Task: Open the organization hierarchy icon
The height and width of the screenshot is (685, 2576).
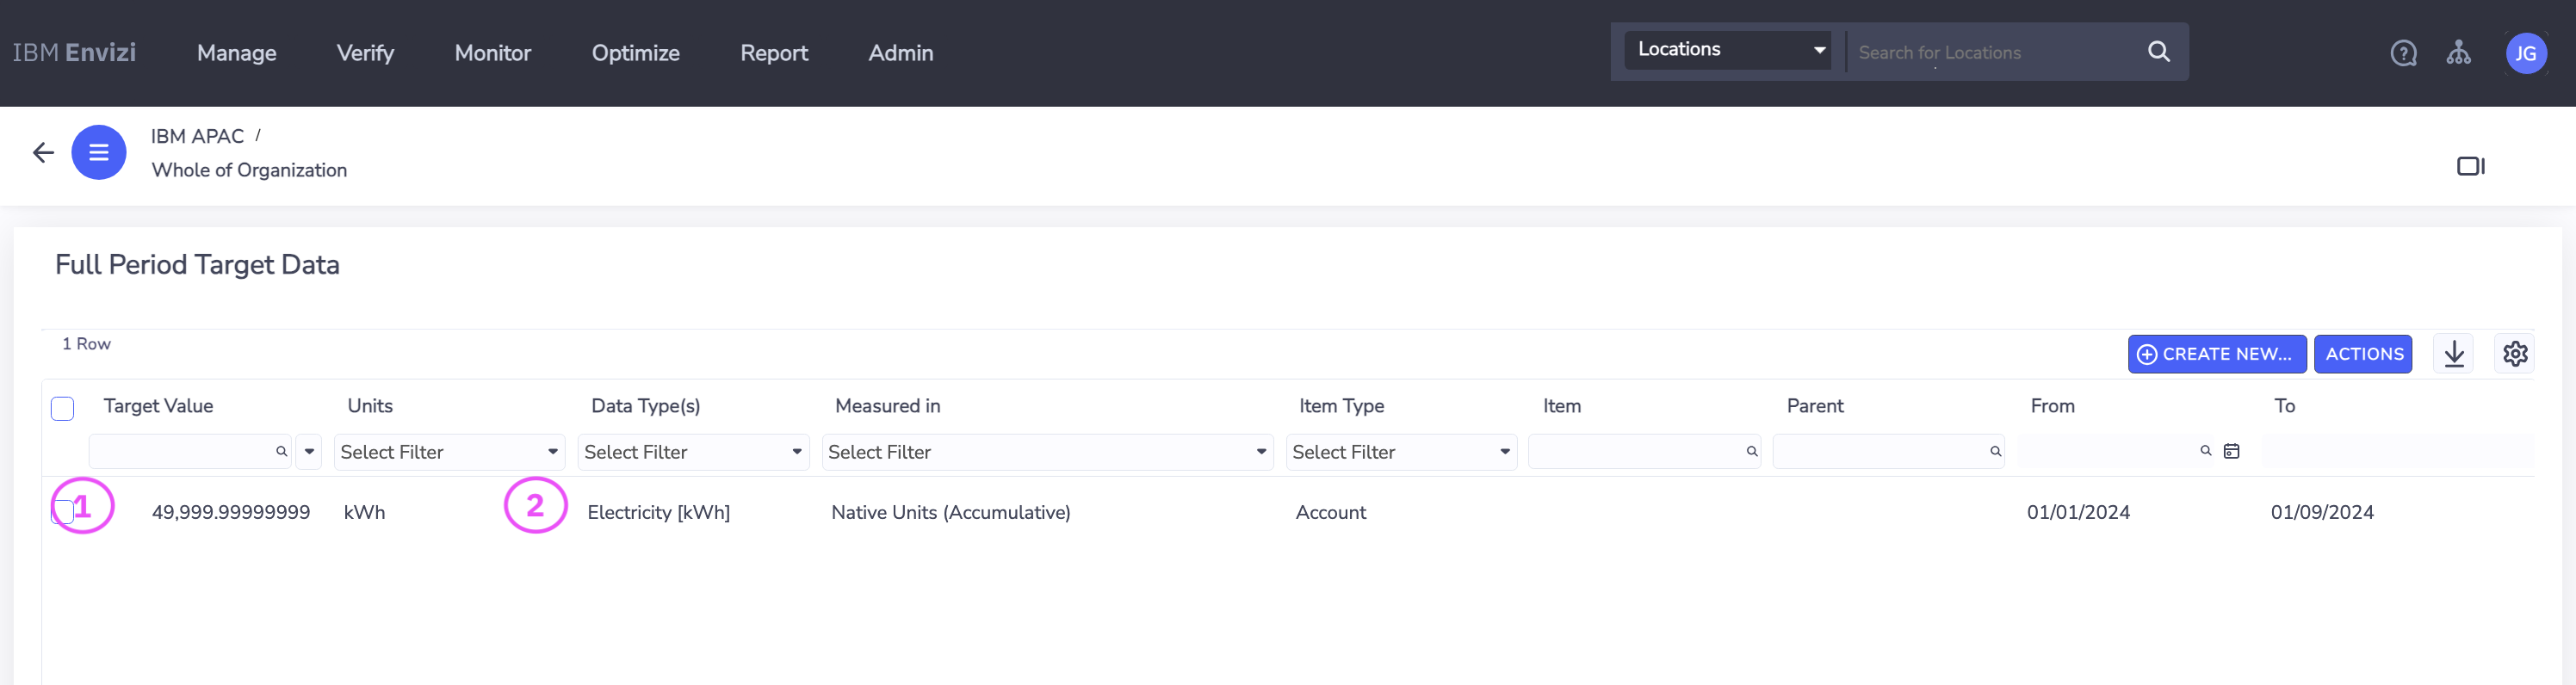Action: pos(2458,53)
